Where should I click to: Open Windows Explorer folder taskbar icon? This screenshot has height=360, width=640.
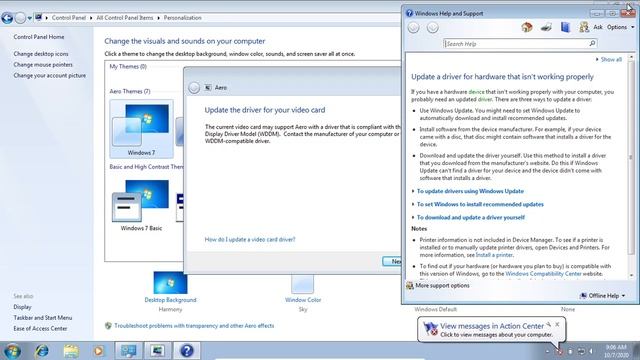click(x=71, y=351)
